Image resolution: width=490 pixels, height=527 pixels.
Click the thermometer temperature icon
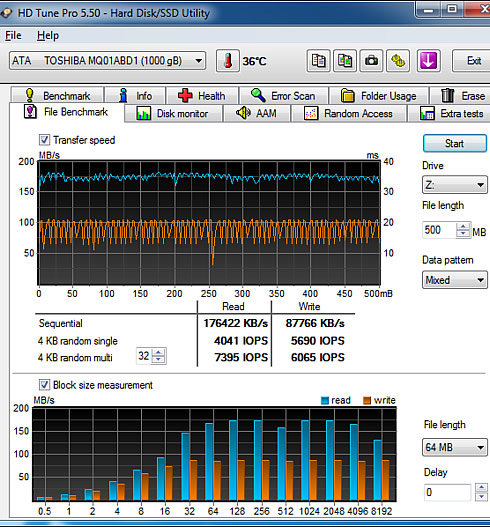coord(228,61)
